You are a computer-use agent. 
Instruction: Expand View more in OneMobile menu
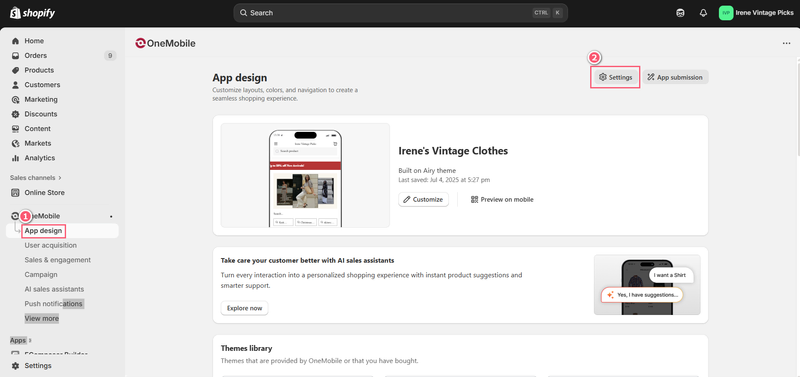pyautogui.click(x=42, y=318)
